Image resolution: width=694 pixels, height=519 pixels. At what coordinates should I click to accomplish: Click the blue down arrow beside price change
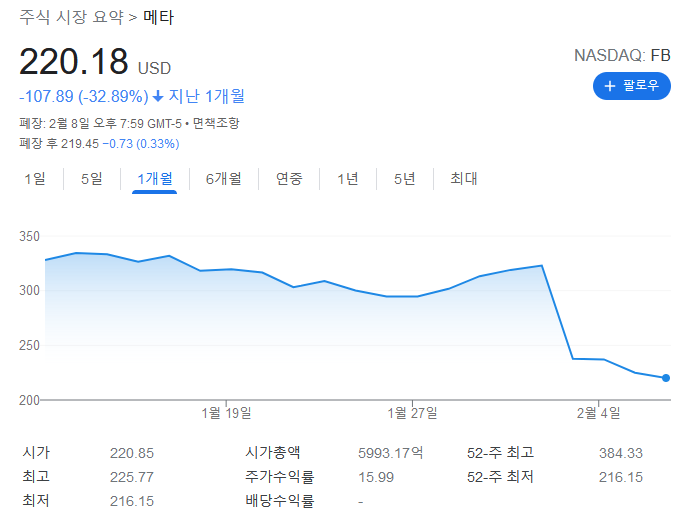pyautogui.click(x=157, y=97)
